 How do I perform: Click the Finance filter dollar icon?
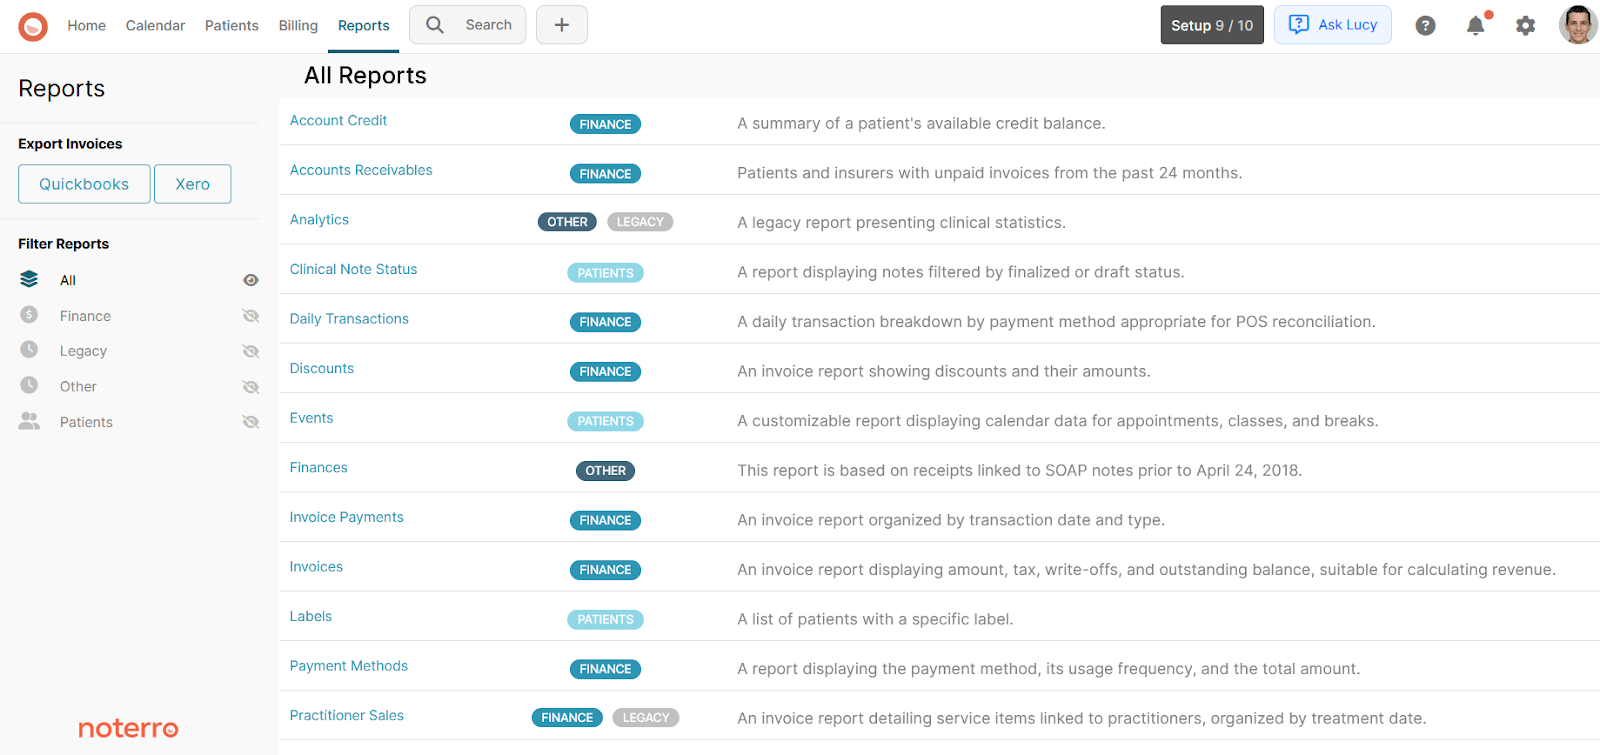[29, 315]
